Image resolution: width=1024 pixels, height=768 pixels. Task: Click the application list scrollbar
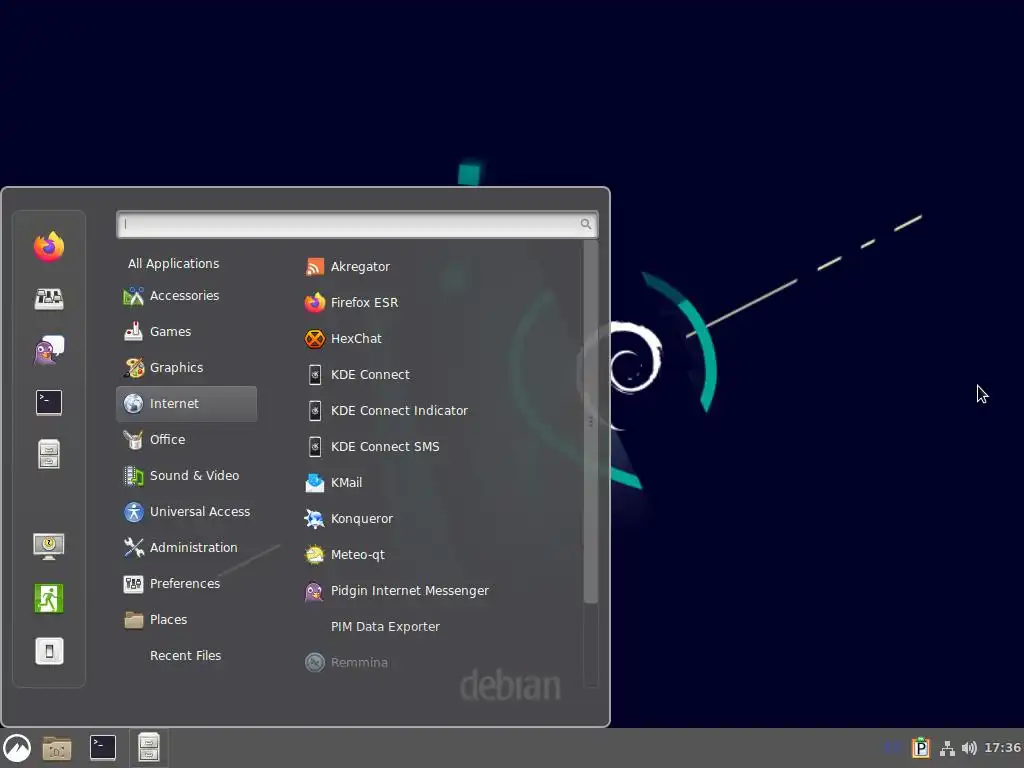(590, 422)
